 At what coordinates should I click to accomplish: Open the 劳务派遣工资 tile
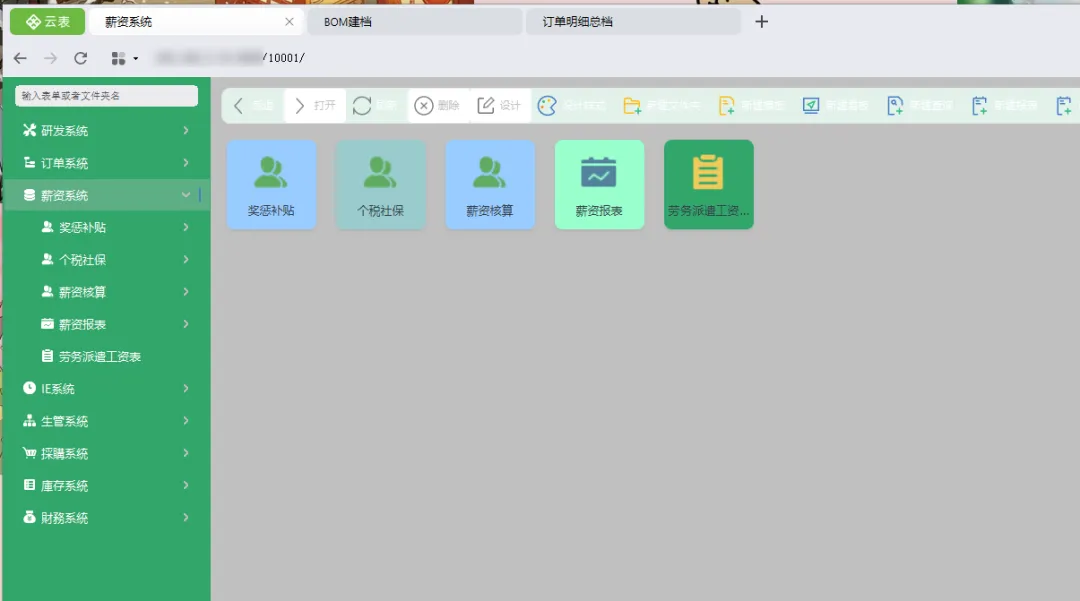pyautogui.click(x=709, y=184)
